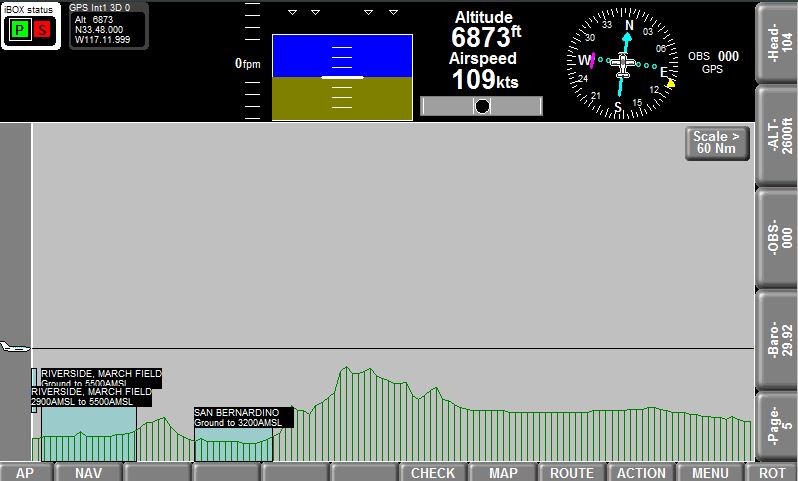Screen dimensions: 798x481
Task: Click the GPS position info box
Action: [108, 25]
